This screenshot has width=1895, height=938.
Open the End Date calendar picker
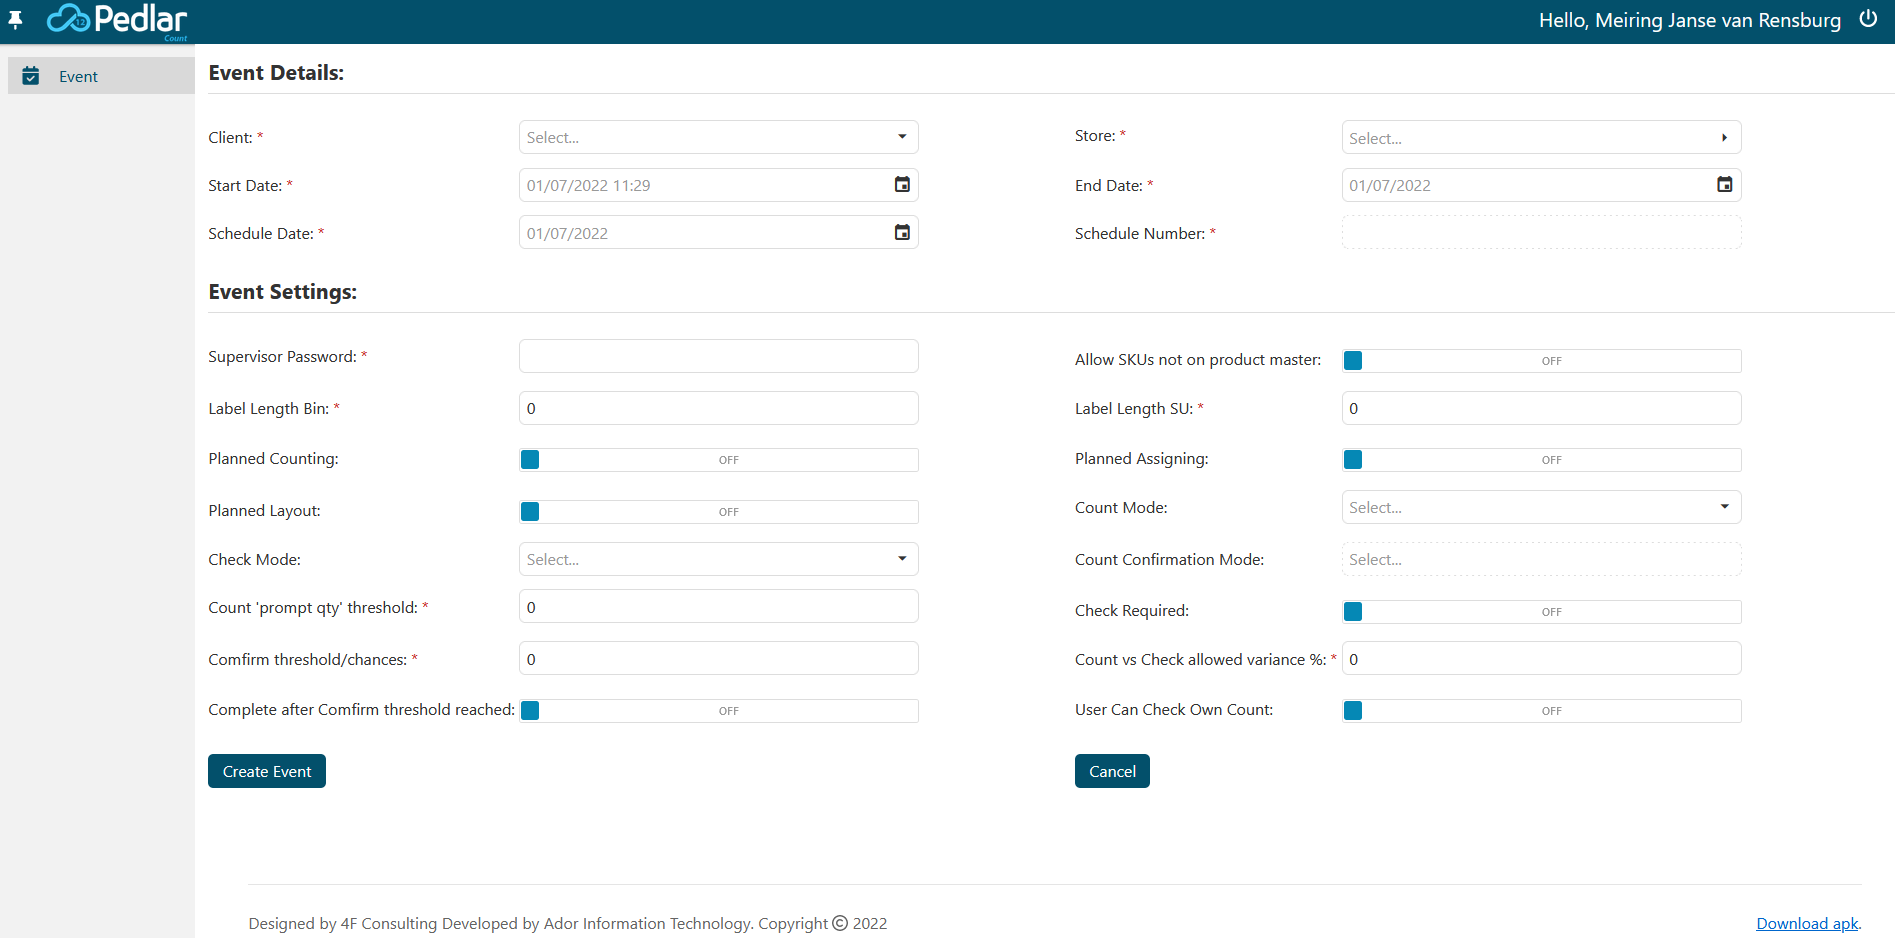point(1724,185)
